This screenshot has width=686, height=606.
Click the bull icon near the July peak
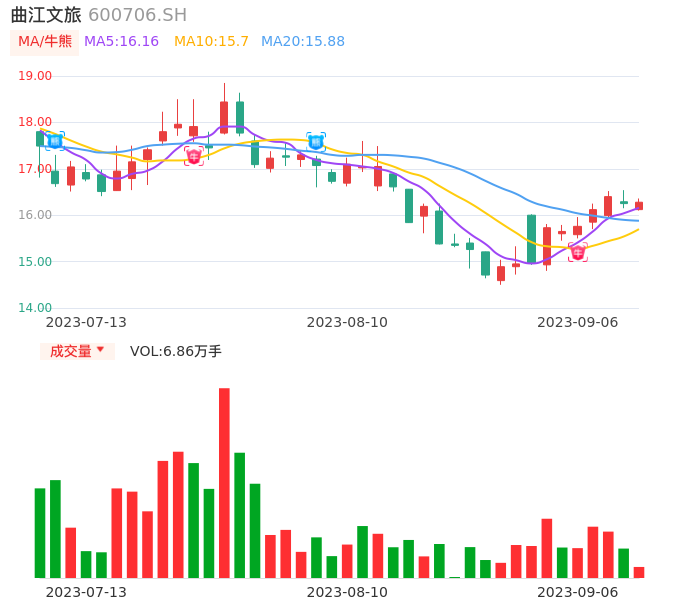point(194,156)
